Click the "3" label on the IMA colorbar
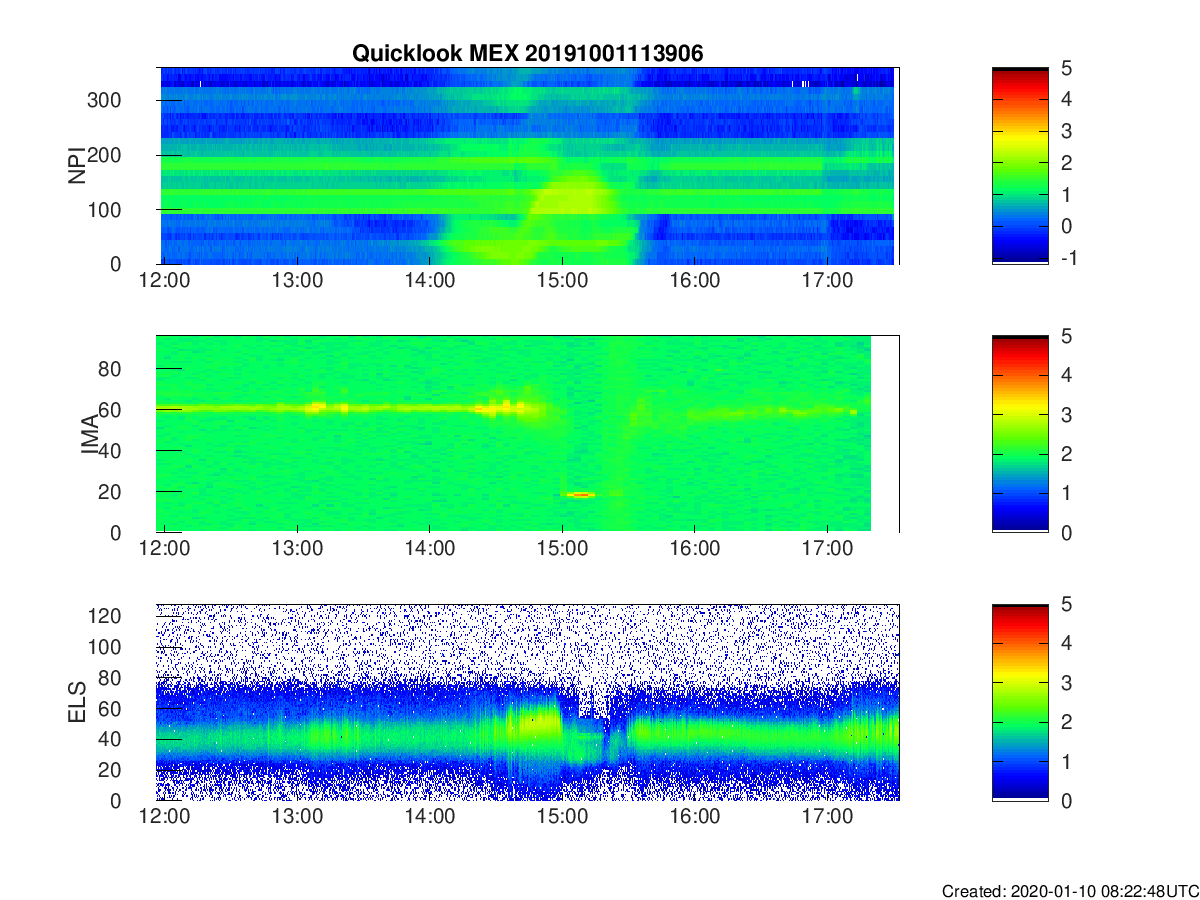 pos(1065,415)
